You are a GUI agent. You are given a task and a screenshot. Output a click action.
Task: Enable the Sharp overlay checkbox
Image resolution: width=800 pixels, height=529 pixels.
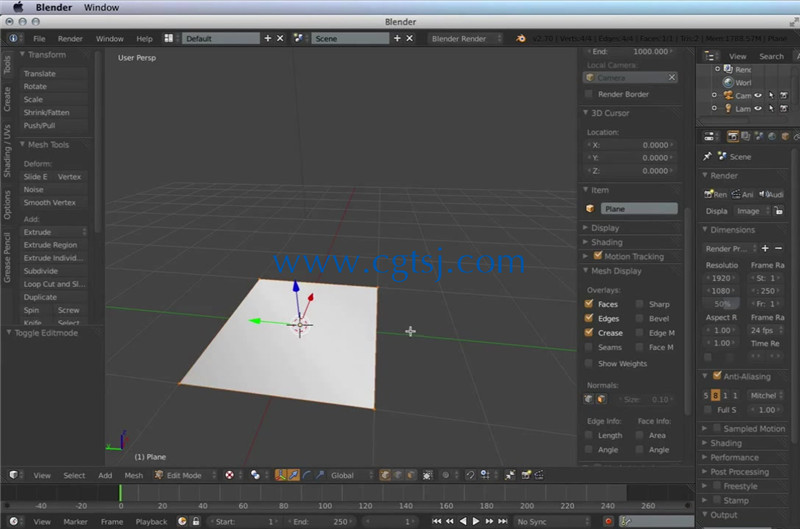click(x=639, y=304)
